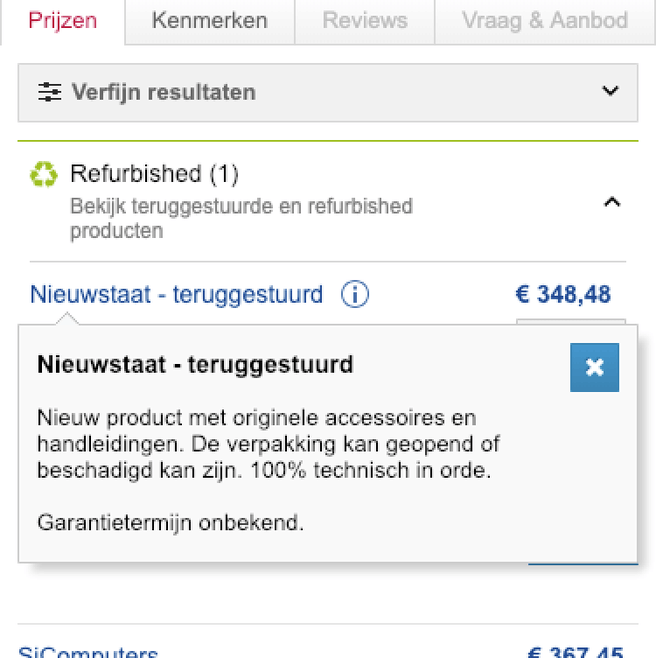Click the filter sliders icon

pos(50,92)
